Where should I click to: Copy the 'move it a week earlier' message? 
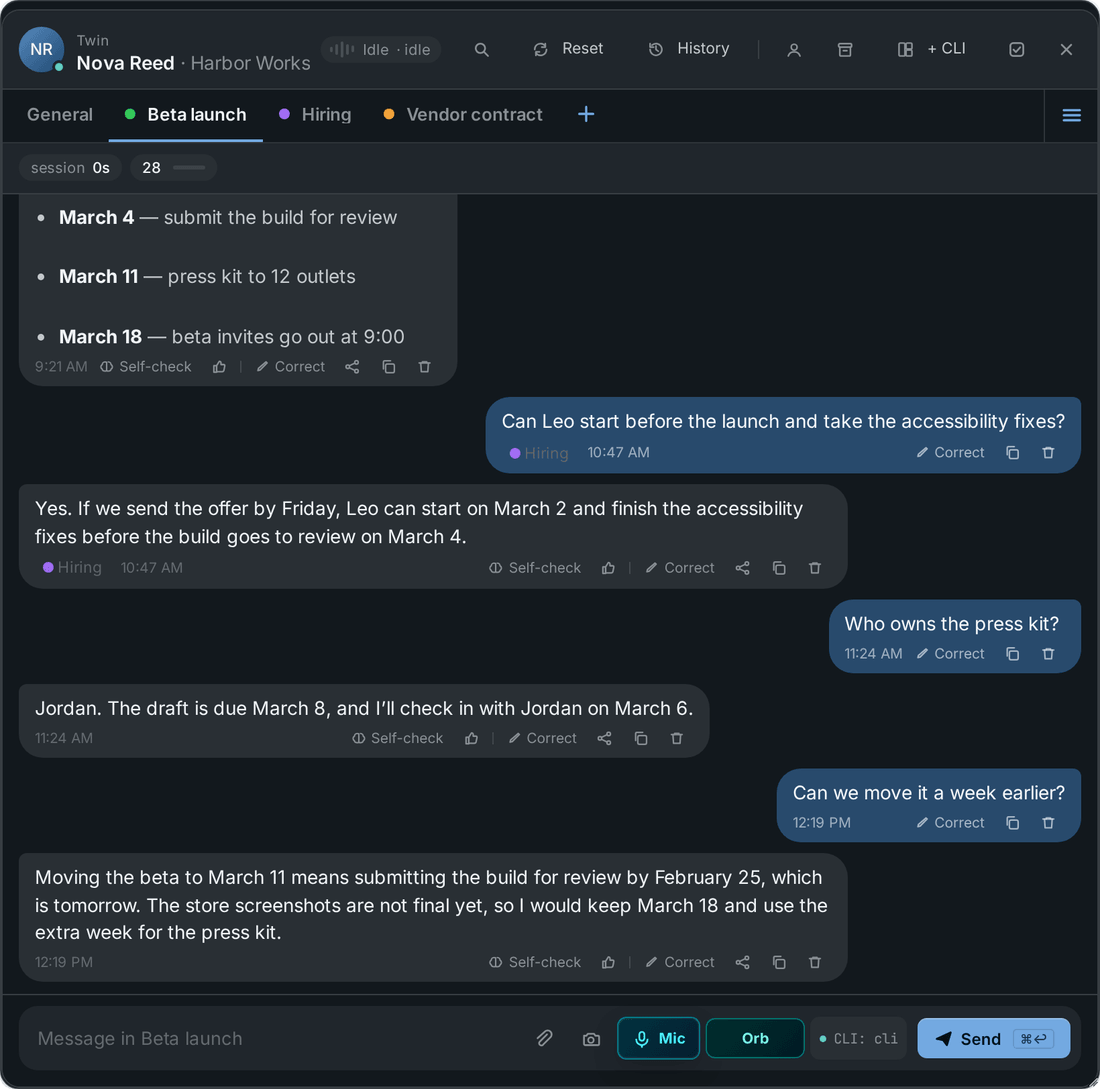(x=1012, y=823)
